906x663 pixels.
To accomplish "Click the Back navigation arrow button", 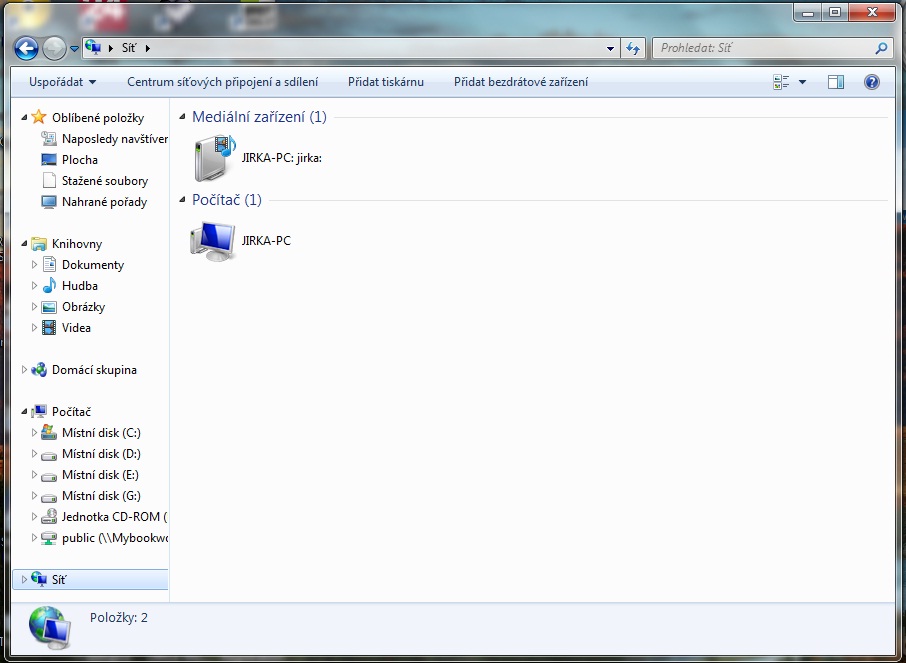I will (27, 48).
